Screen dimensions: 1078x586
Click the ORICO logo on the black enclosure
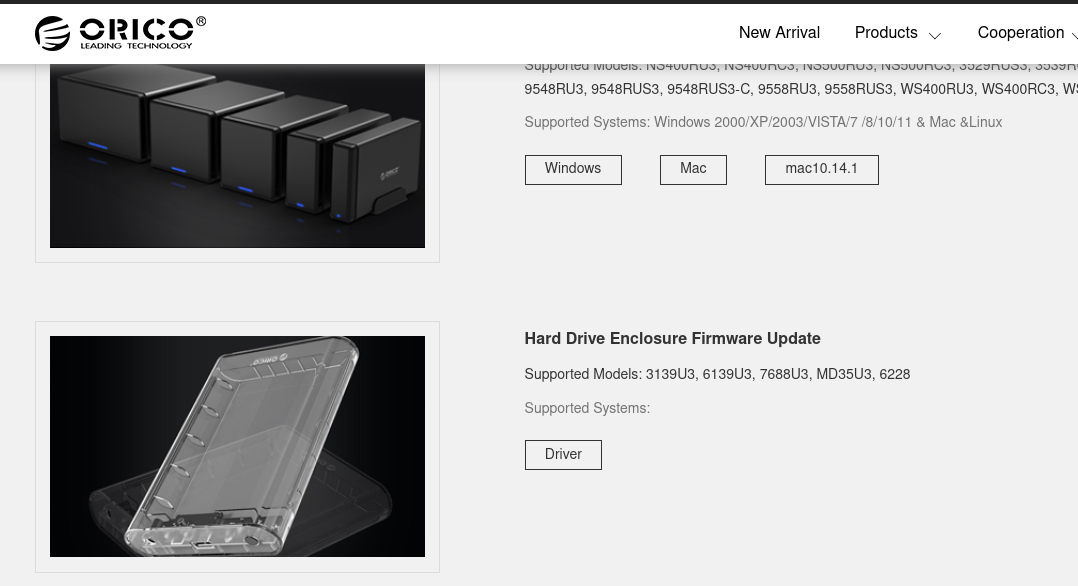pyautogui.click(x=389, y=172)
